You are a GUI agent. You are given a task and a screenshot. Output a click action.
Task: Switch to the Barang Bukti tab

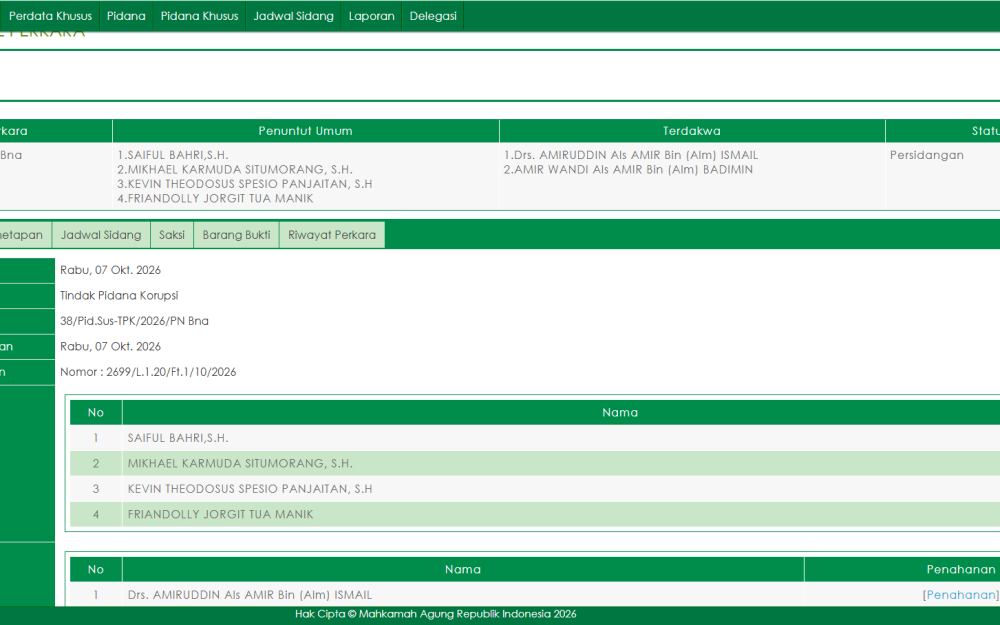(x=237, y=235)
